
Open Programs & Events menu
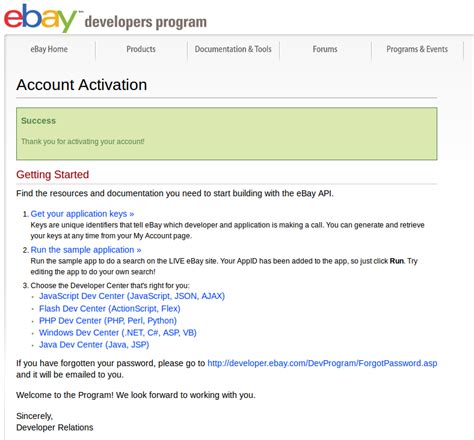[x=417, y=49]
